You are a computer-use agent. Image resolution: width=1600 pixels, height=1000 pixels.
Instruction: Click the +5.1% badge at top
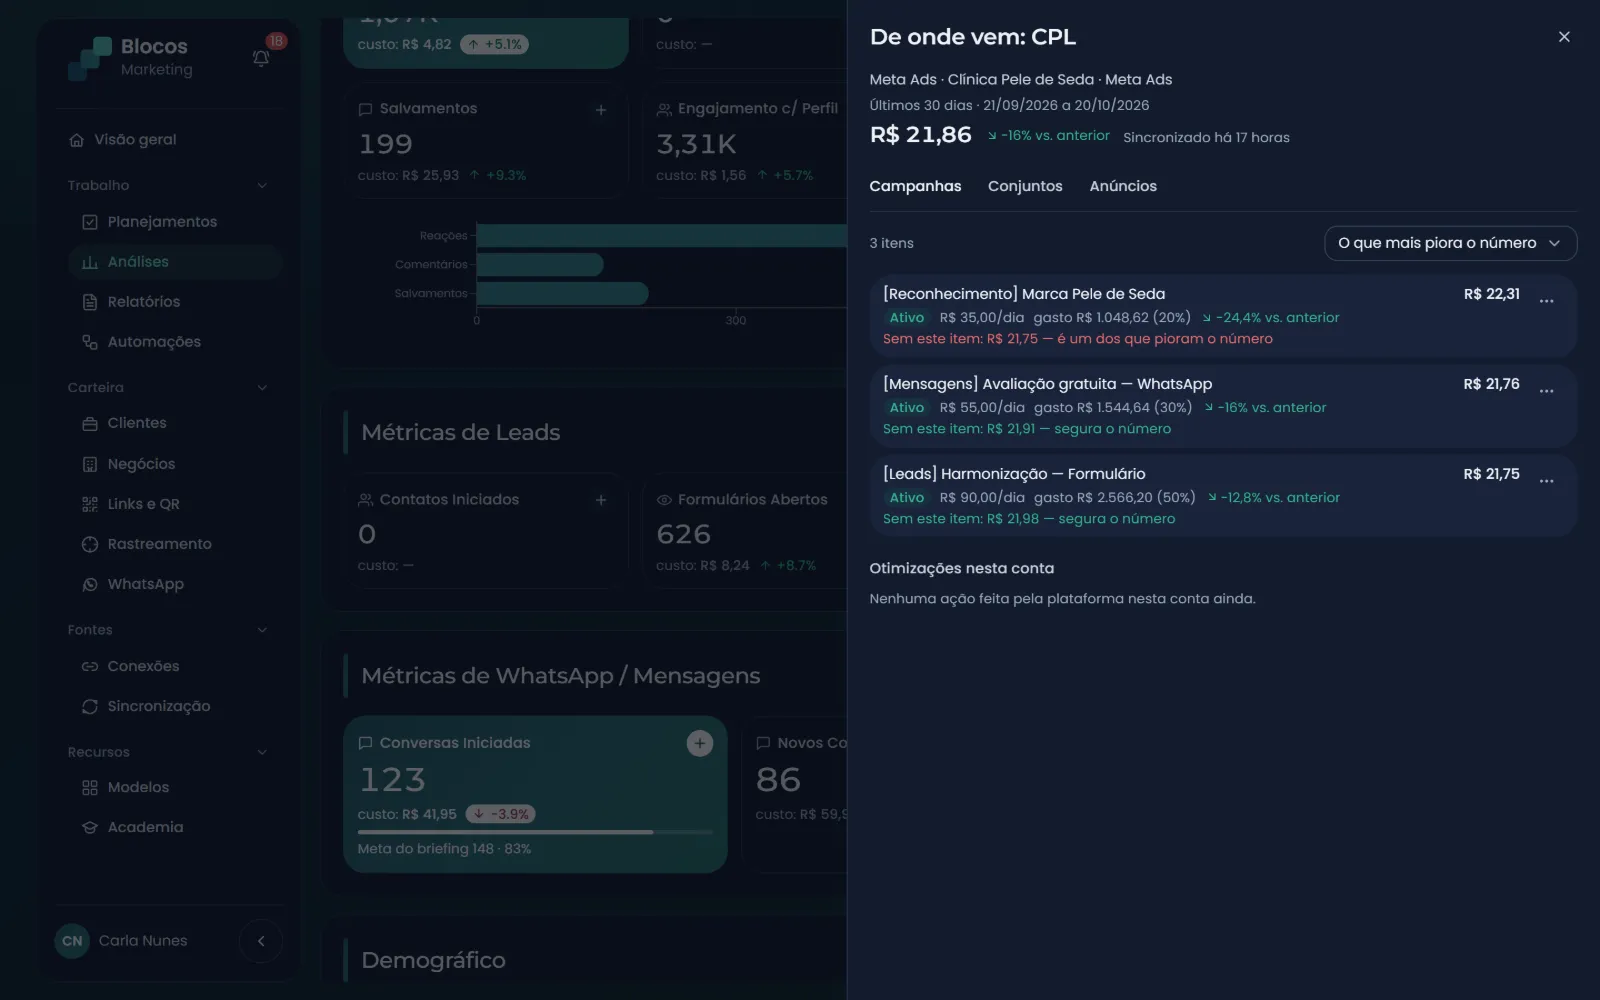(x=494, y=44)
